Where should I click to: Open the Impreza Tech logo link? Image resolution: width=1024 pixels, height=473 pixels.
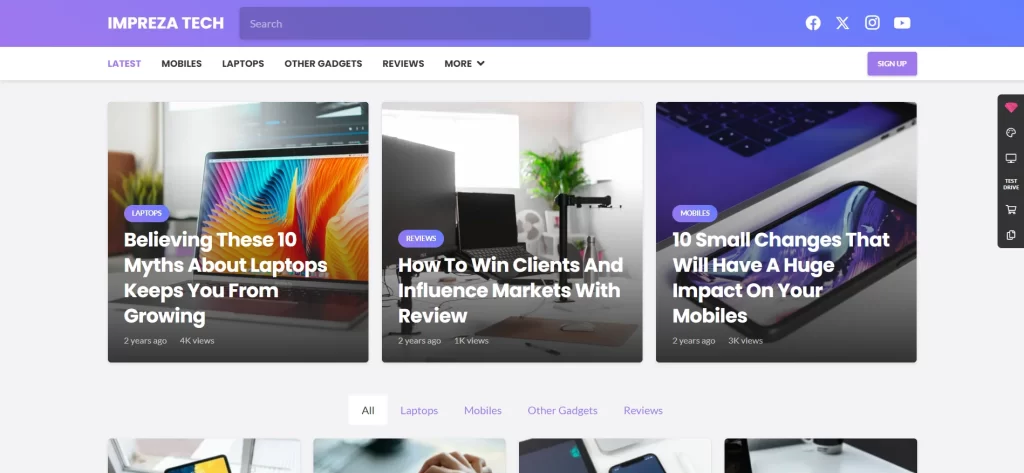click(166, 24)
